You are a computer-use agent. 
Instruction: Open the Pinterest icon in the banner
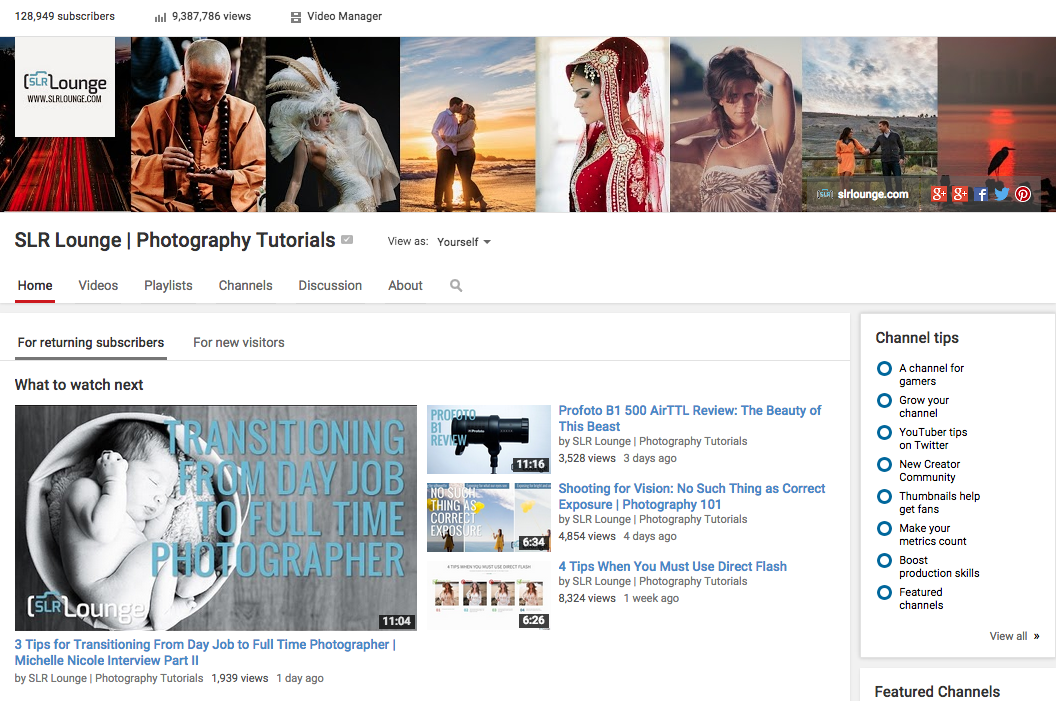click(1023, 195)
